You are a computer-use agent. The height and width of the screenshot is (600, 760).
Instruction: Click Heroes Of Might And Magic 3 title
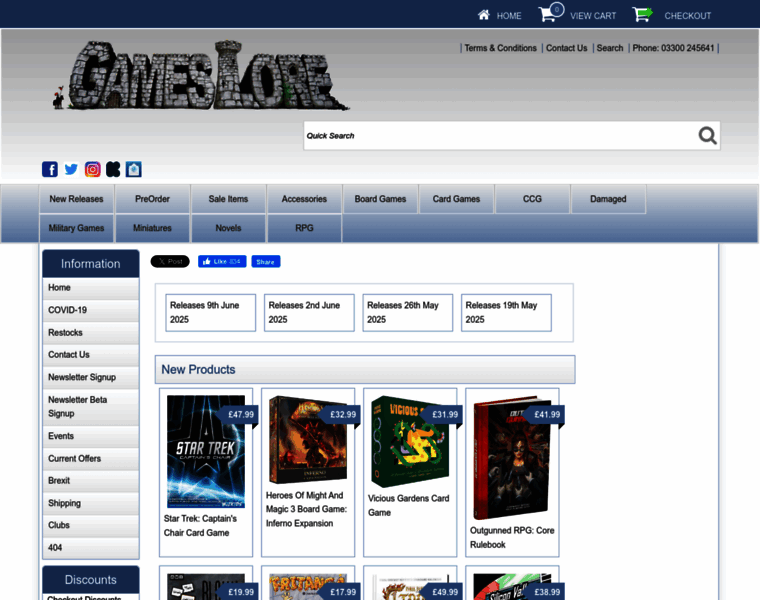(306, 509)
